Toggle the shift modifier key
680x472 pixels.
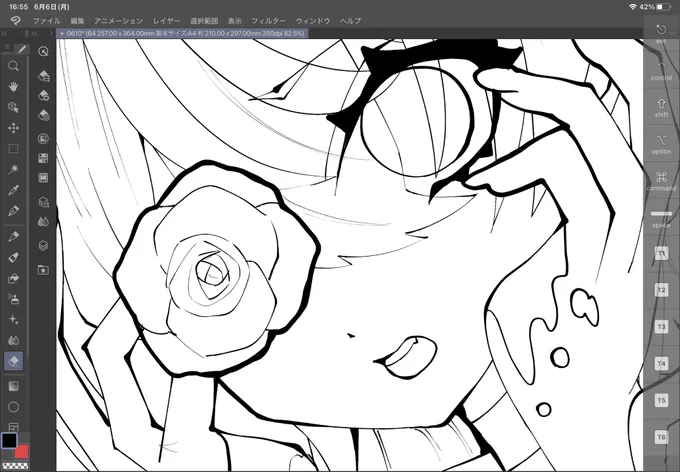[661, 108]
